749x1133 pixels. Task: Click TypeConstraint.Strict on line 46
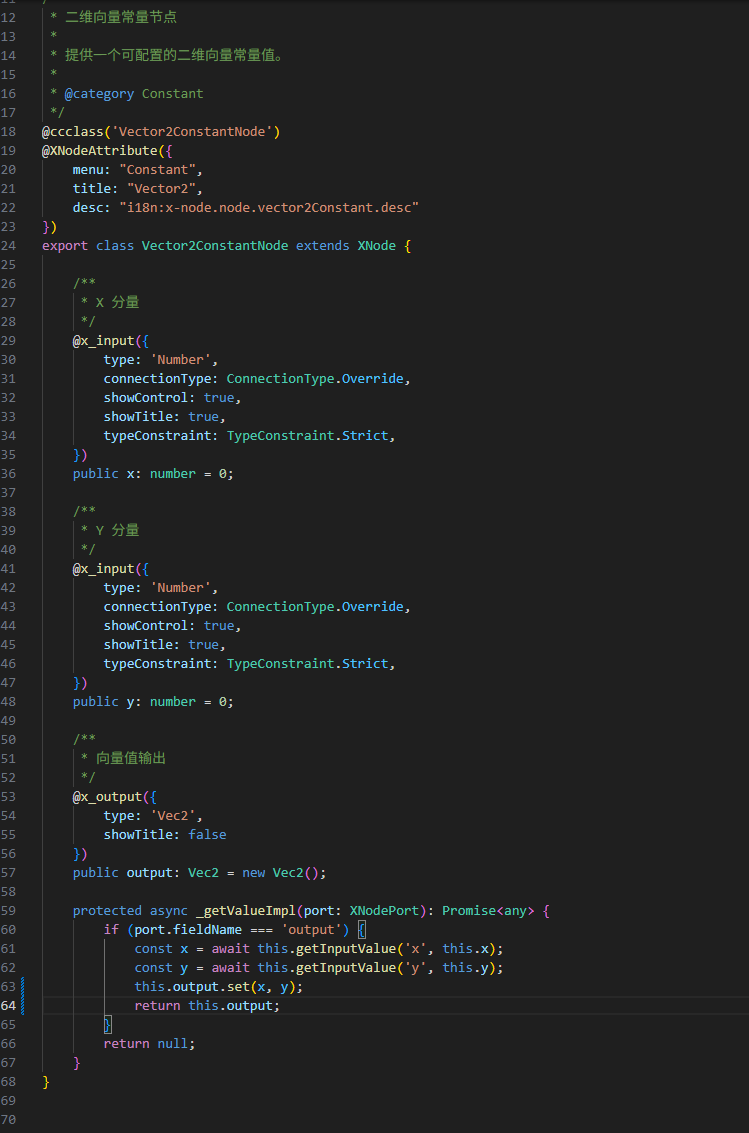tap(308, 663)
